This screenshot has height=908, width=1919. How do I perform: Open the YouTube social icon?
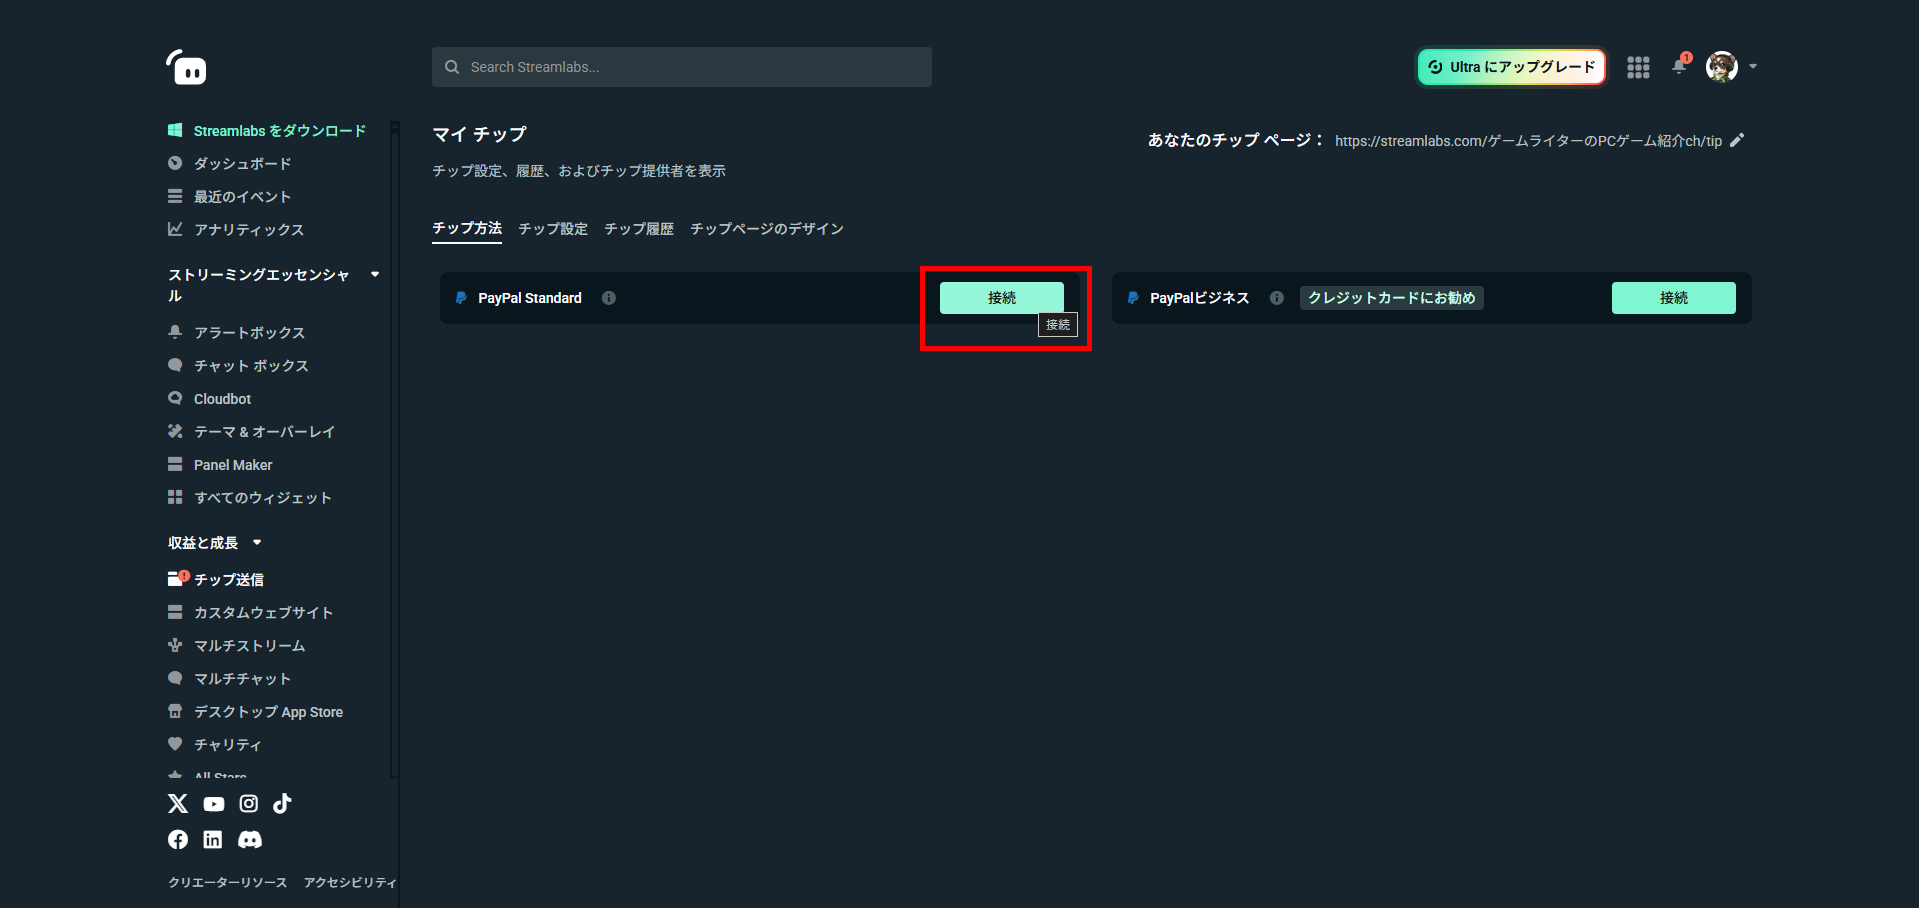214,804
